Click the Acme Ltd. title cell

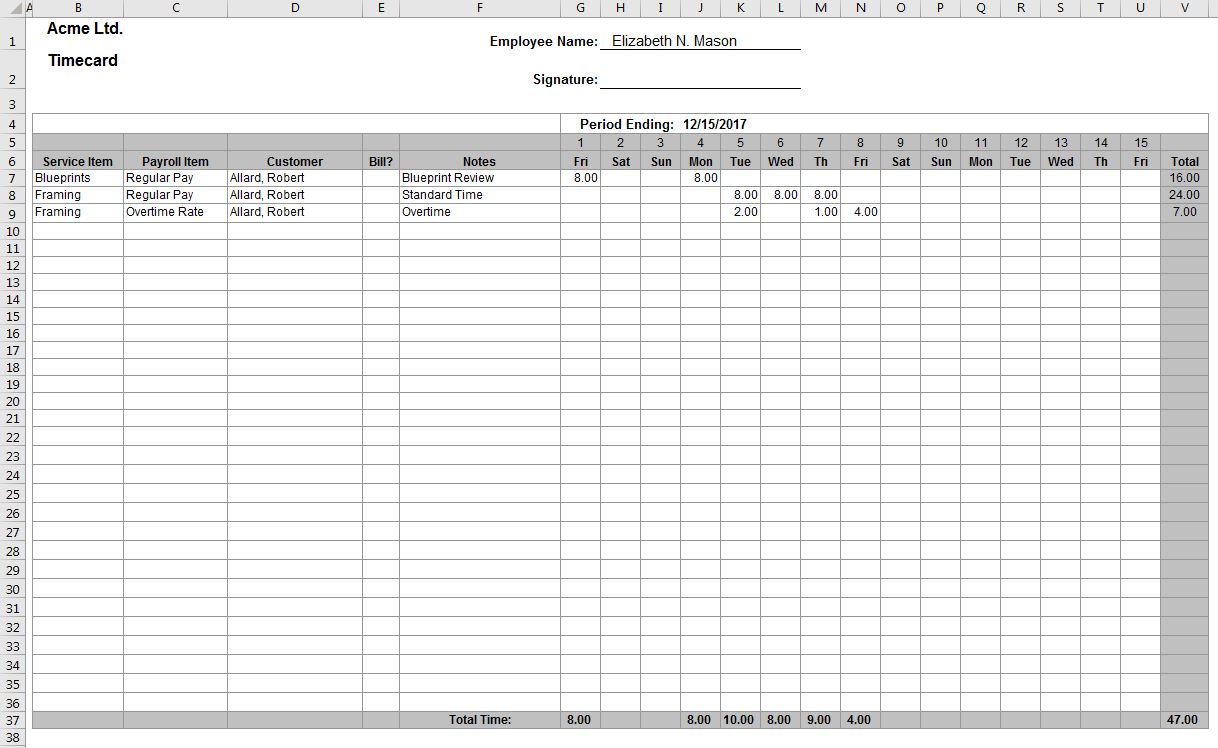[85, 29]
